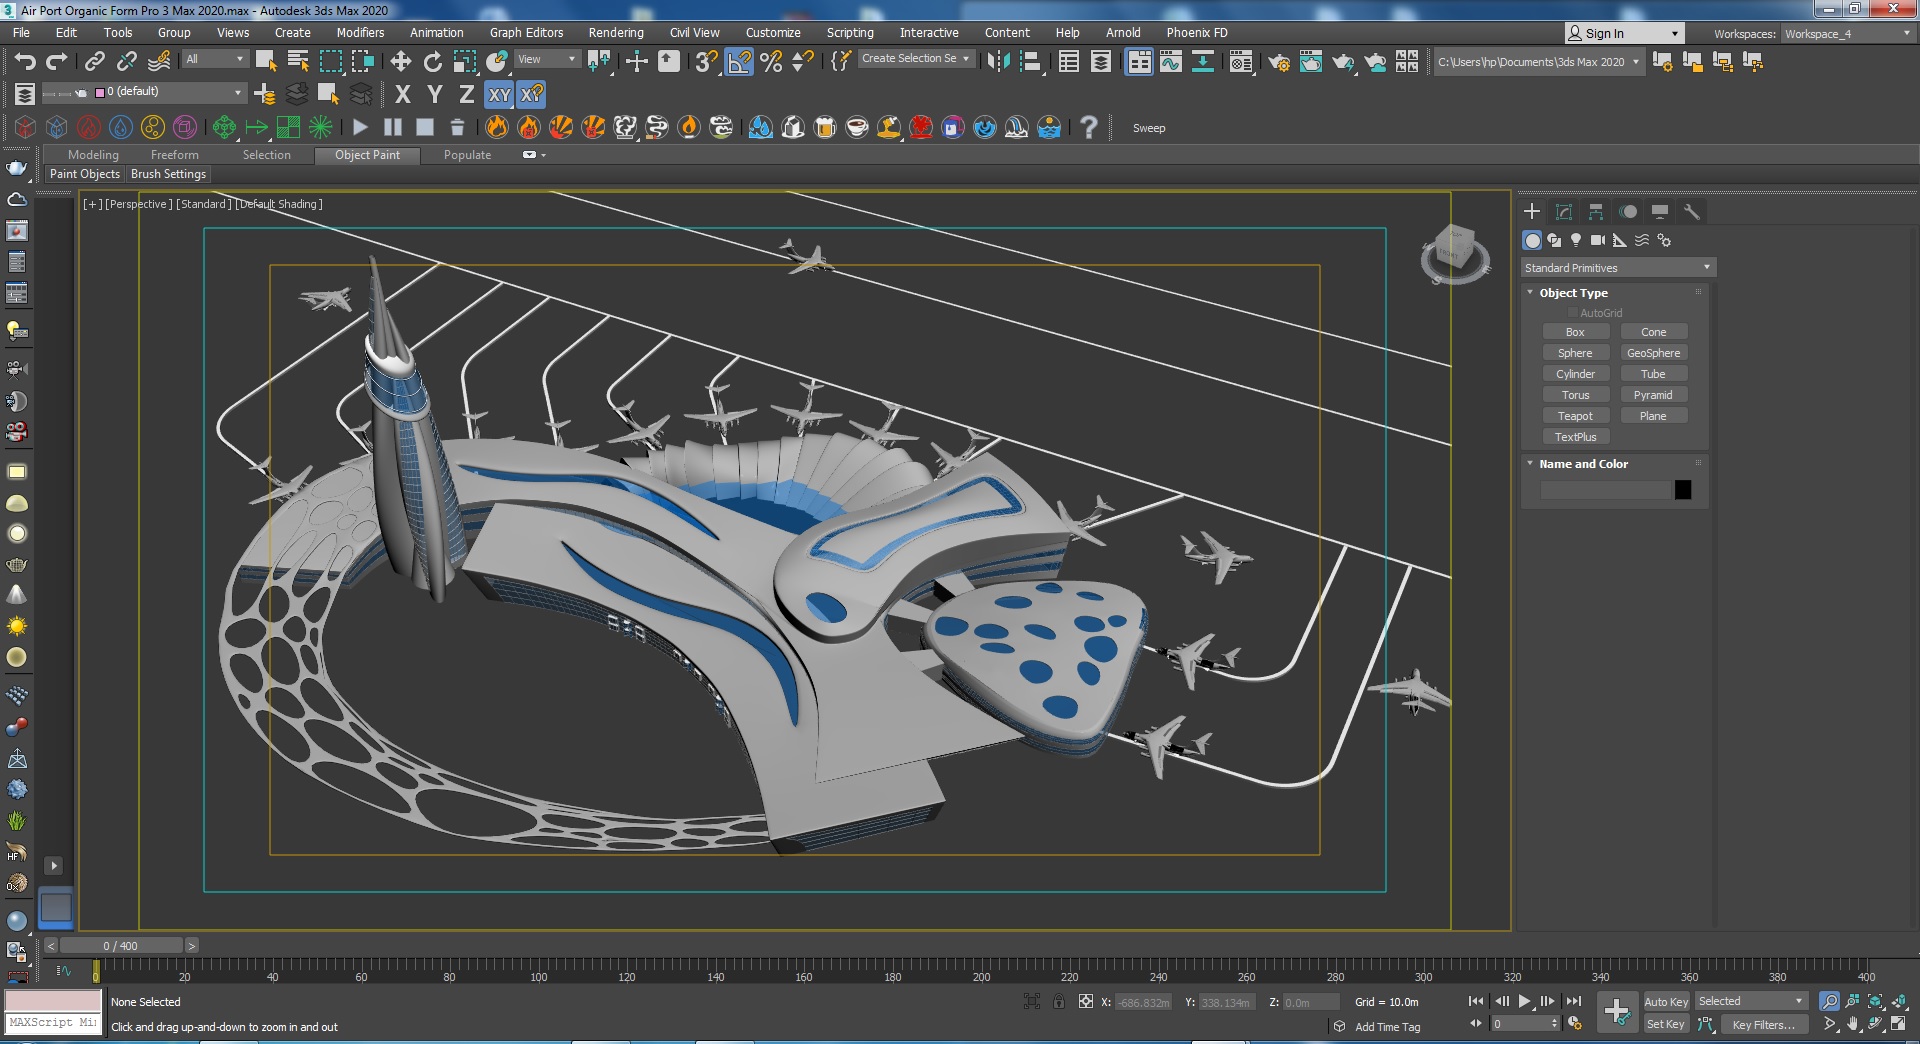Switch to the Freeform ribbon tab
Screen dimensions: 1920x1044
174,155
